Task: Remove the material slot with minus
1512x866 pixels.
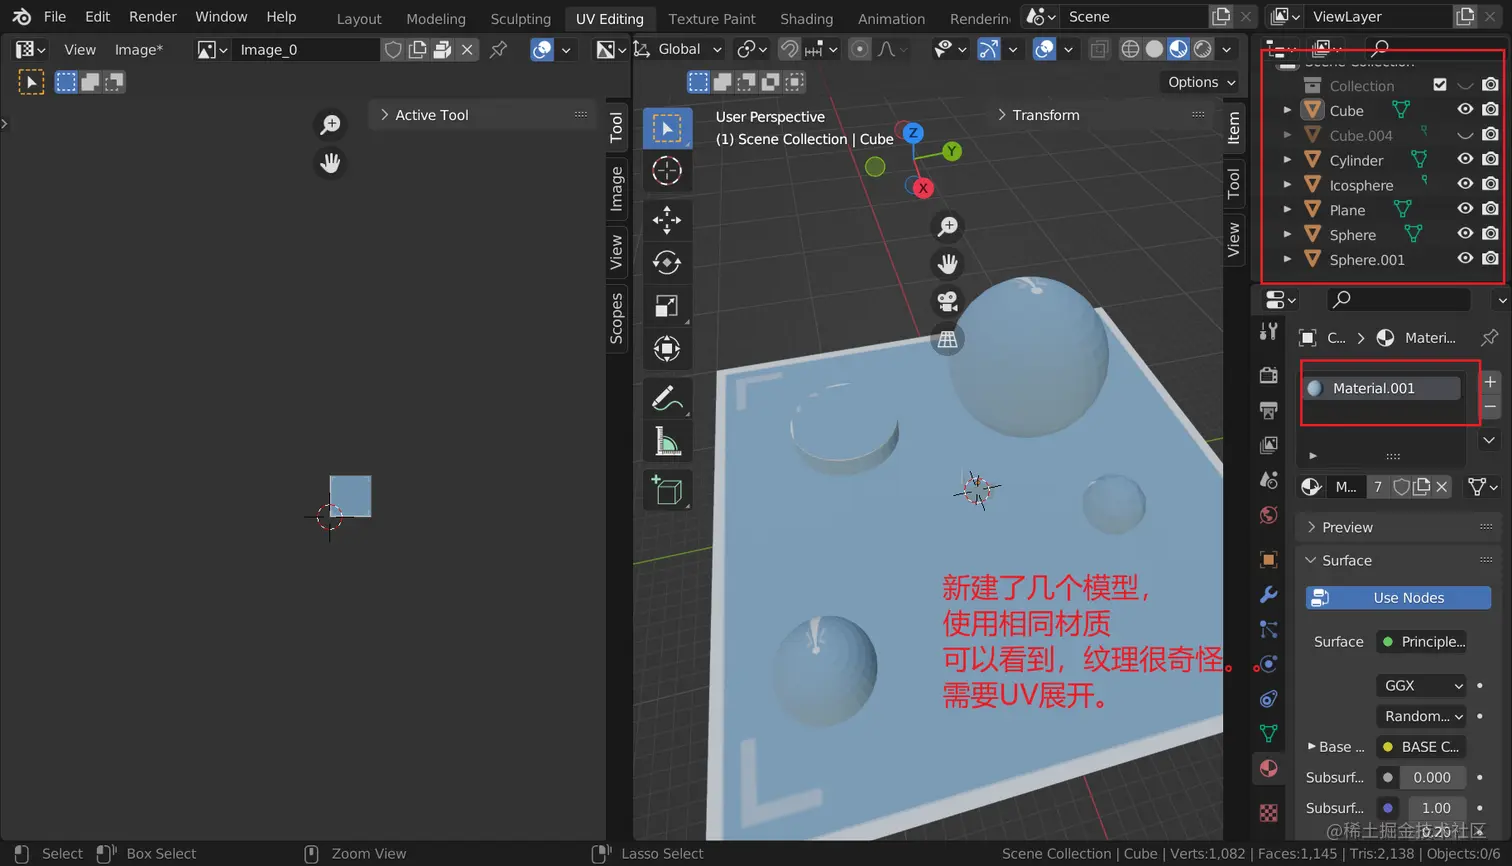Action: 1490,406
